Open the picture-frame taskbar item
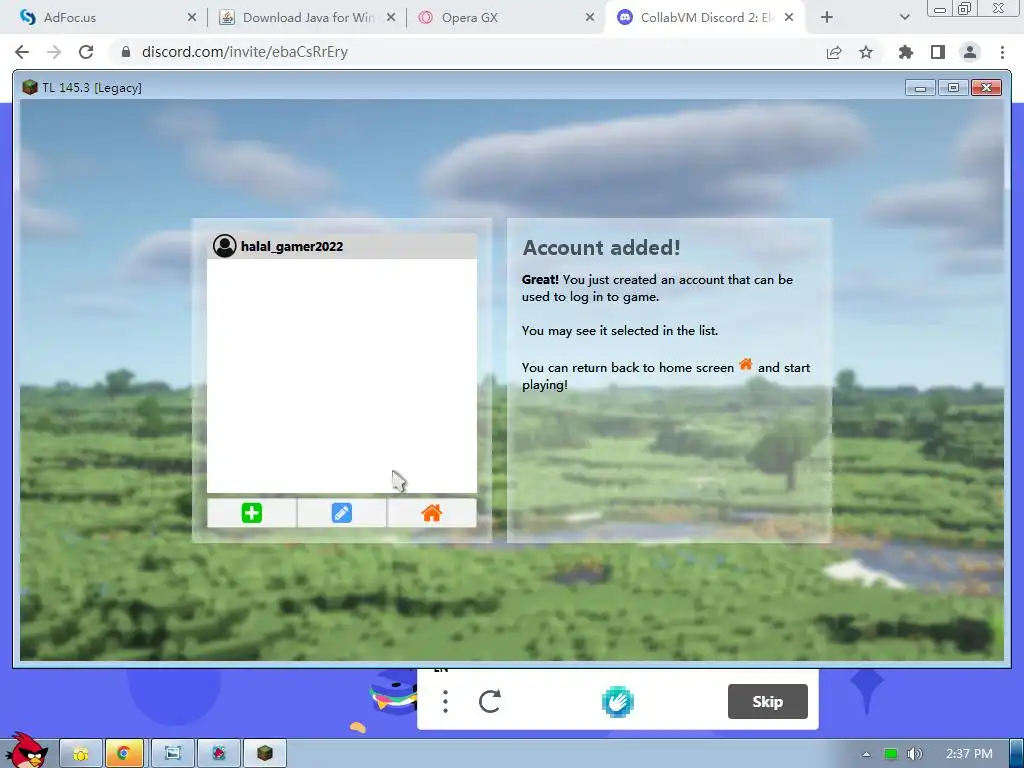 point(172,754)
